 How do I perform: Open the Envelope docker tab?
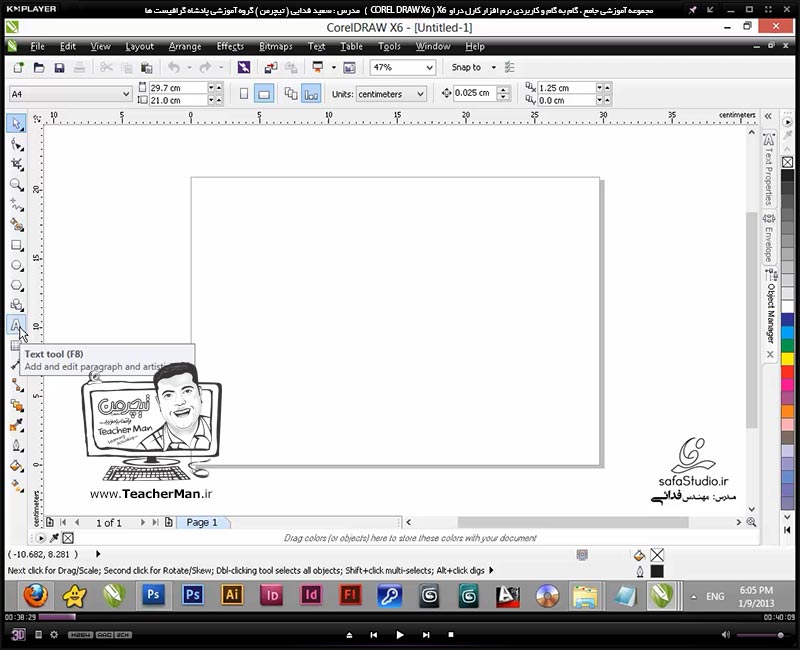point(769,238)
